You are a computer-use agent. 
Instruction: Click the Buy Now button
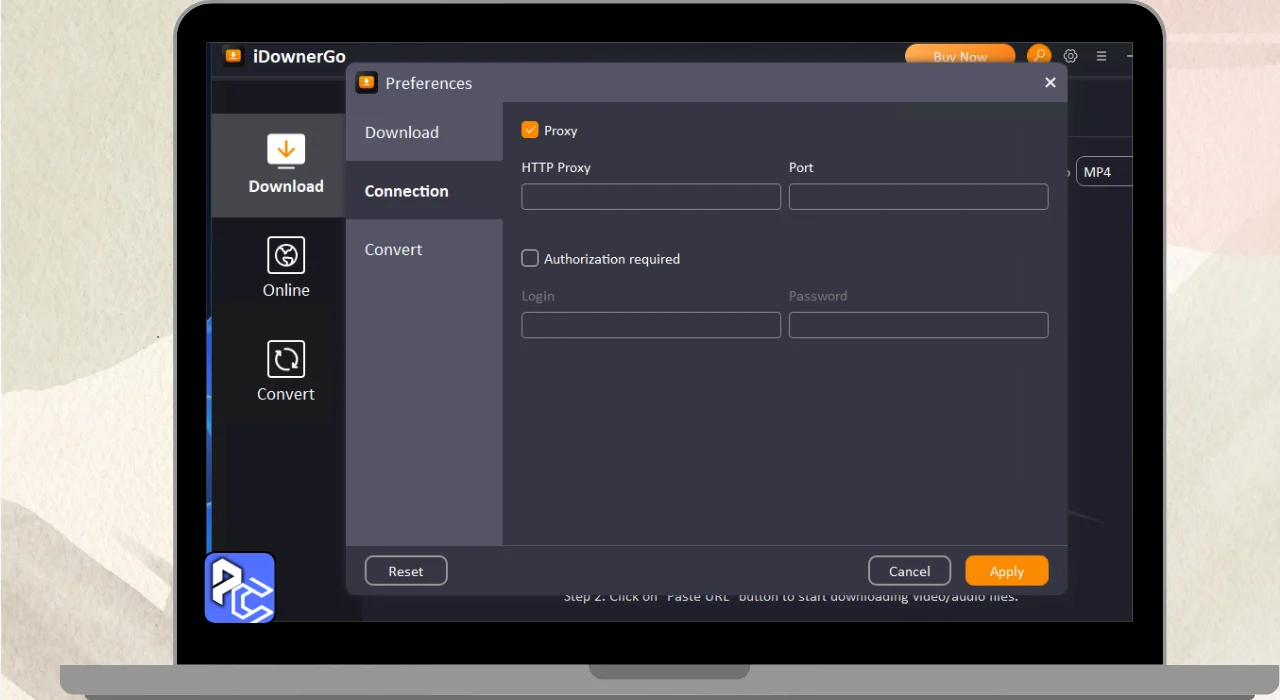tap(959, 57)
